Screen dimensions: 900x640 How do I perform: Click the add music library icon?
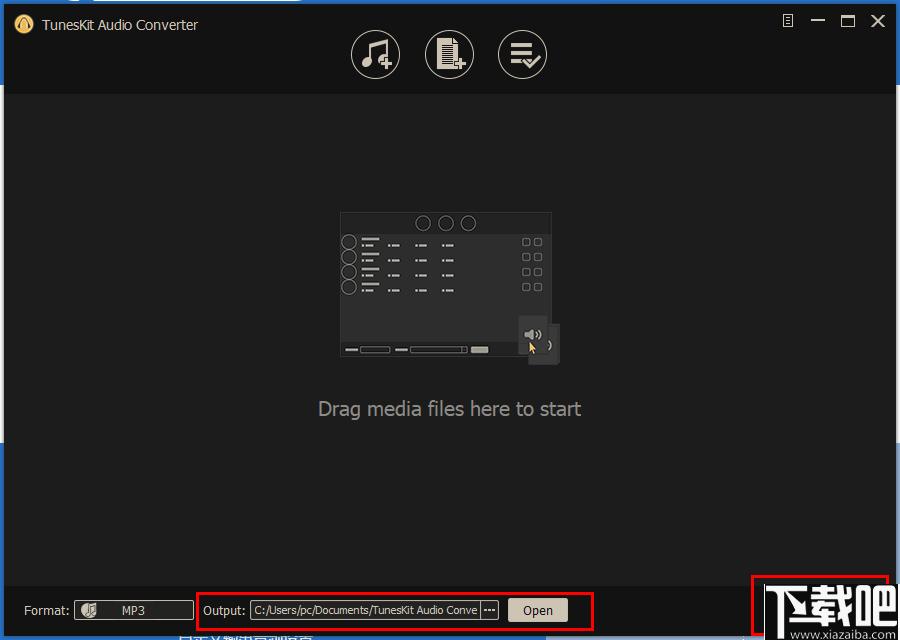click(x=375, y=54)
